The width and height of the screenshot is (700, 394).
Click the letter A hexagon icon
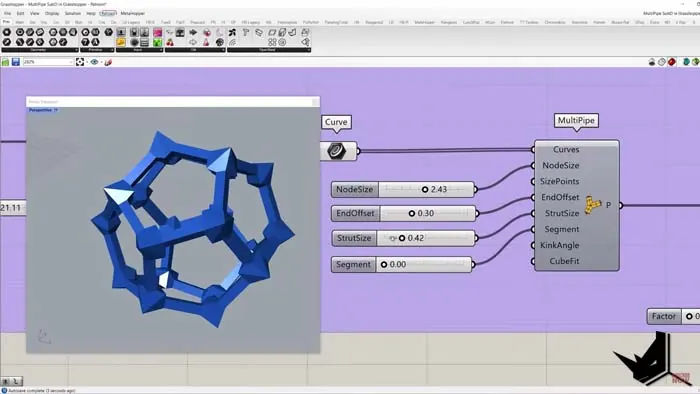click(95, 42)
